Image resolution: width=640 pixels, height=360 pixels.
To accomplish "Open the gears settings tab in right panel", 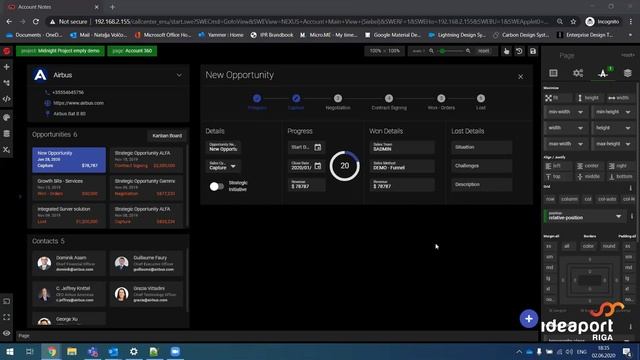I will pos(578,73).
